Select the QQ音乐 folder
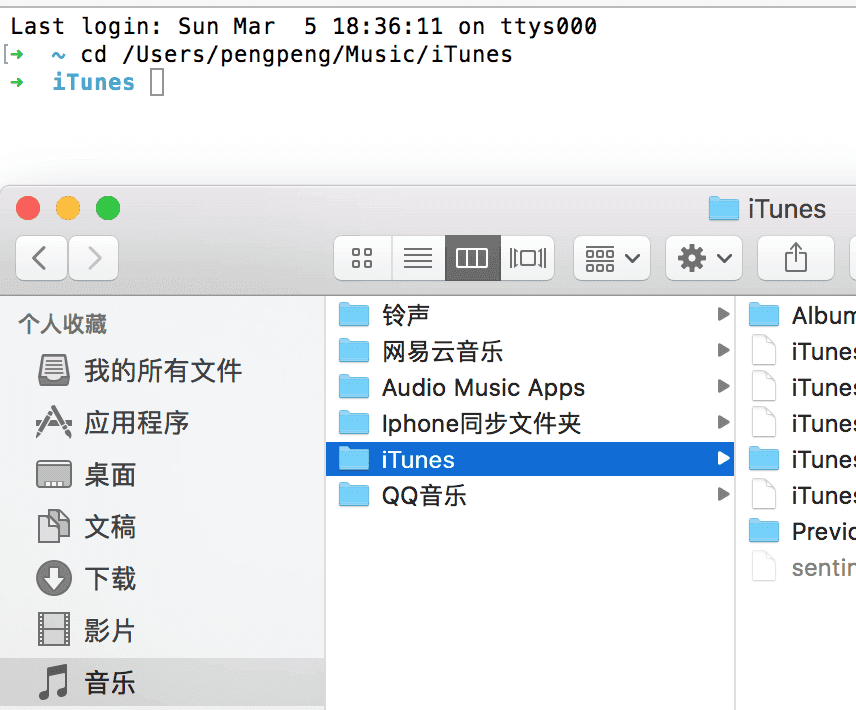 [x=530, y=495]
